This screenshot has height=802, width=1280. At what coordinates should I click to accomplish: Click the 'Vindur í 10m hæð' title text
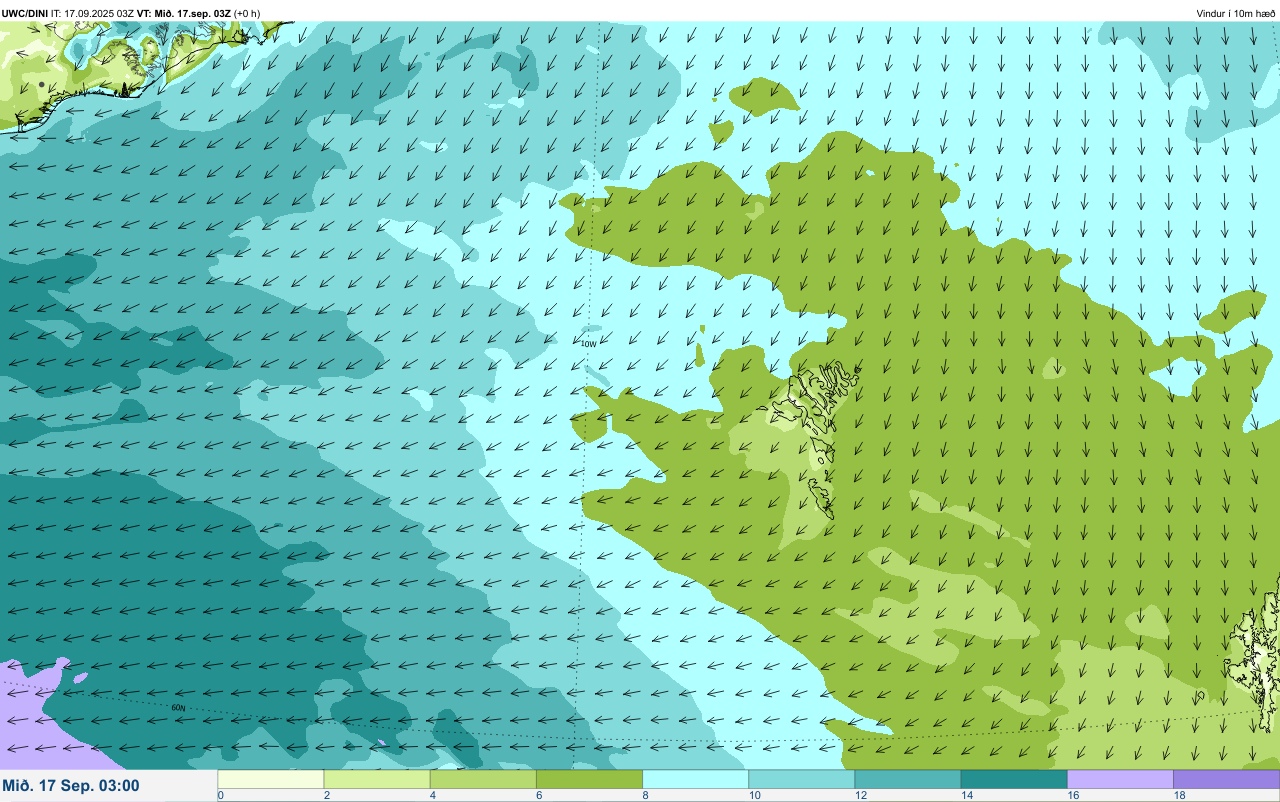1236,13
